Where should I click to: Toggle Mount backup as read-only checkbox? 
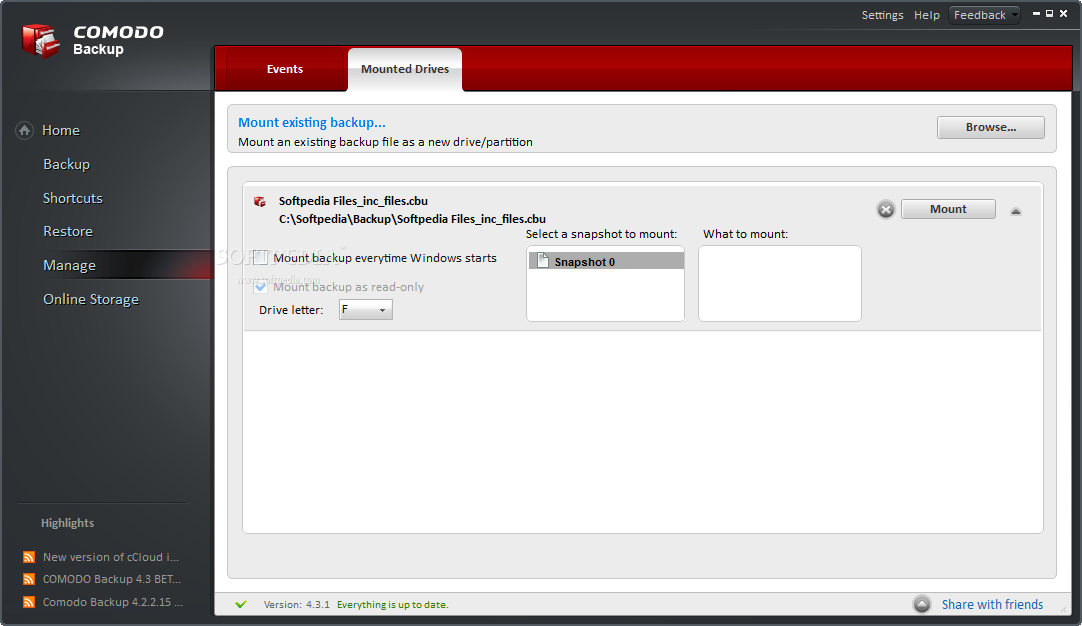point(260,286)
